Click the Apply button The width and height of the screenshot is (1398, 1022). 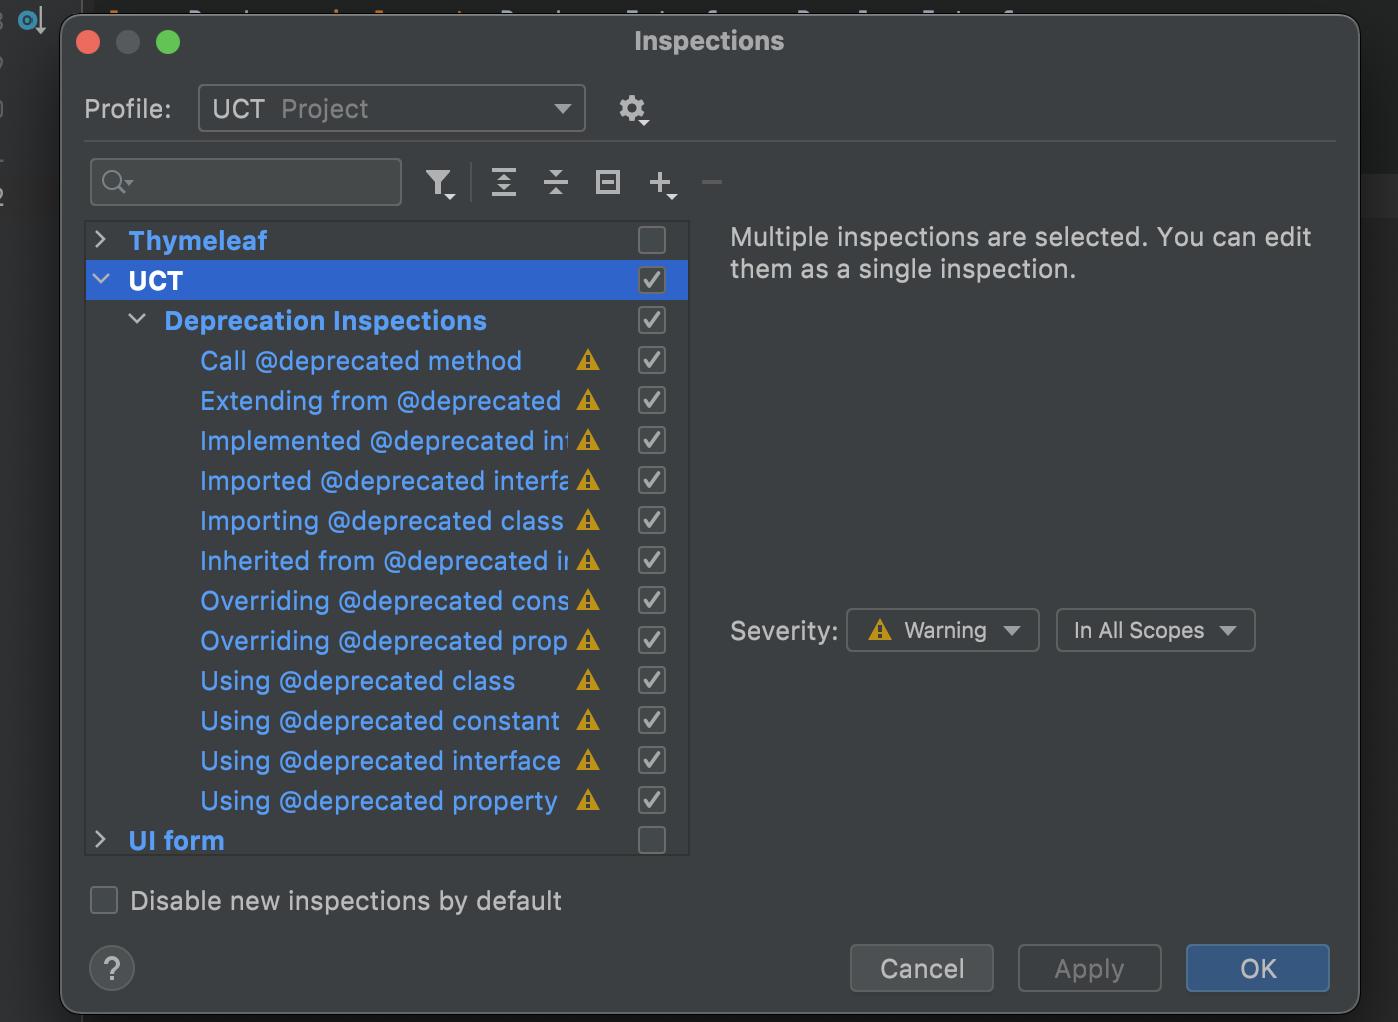[1090, 968]
